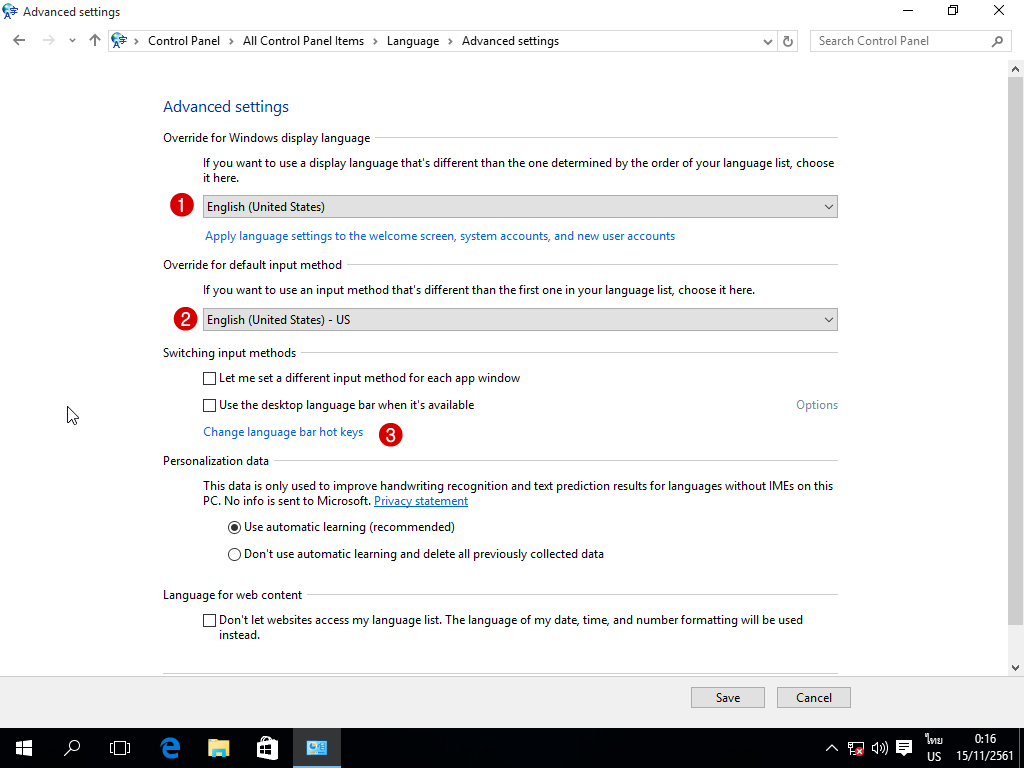Open File Explorer from taskbar
Image resolution: width=1024 pixels, height=768 pixels.
pos(219,747)
